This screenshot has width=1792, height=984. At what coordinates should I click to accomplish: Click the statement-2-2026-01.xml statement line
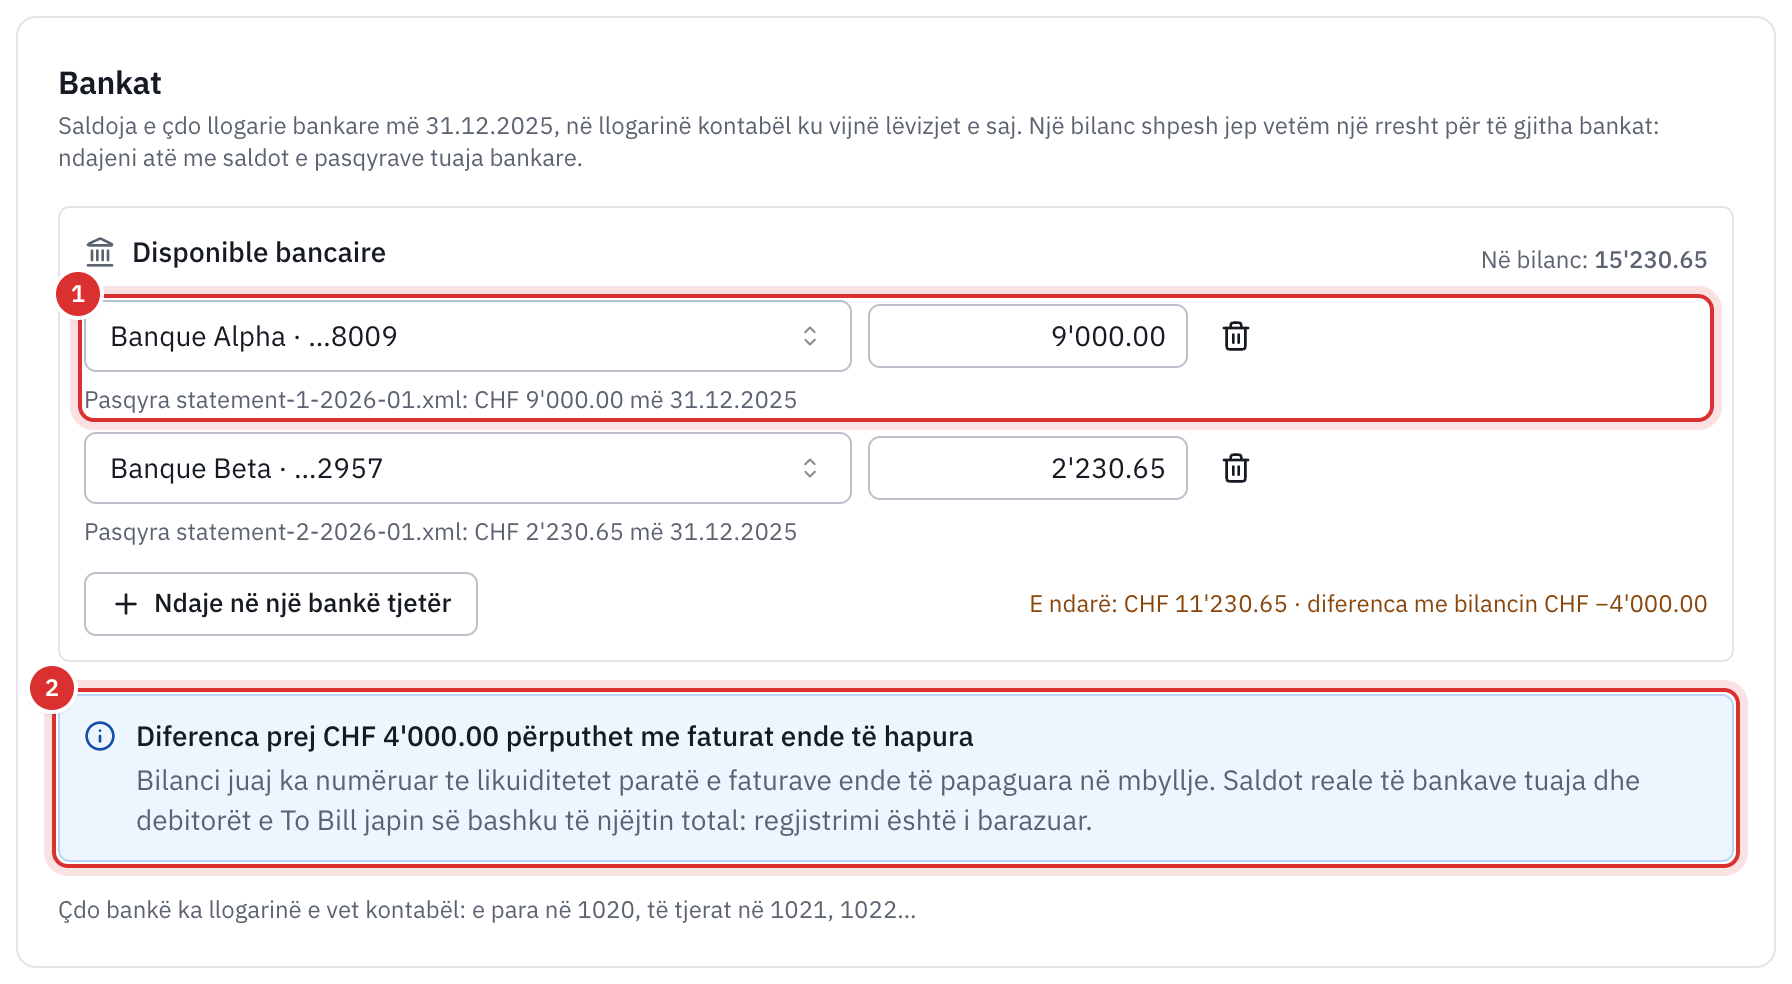[441, 532]
